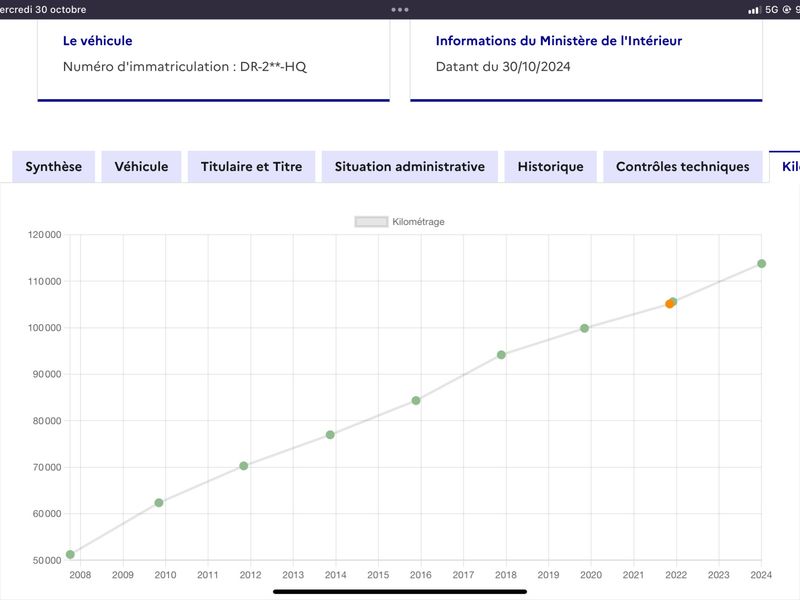This screenshot has width=800, height=600.
Task: Click the Le véhicule card heading
Action: click(x=97, y=41)
